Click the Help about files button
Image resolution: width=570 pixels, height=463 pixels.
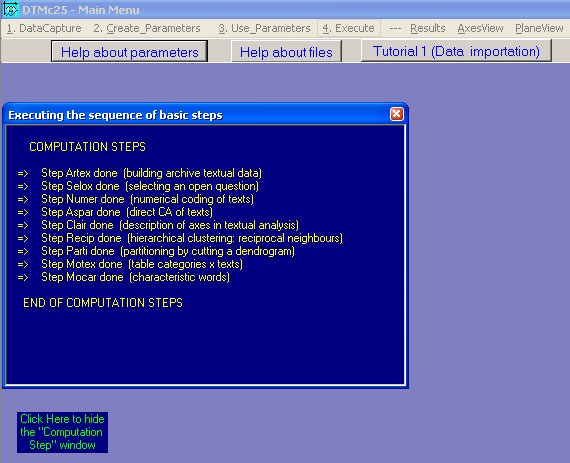[286, 51]
